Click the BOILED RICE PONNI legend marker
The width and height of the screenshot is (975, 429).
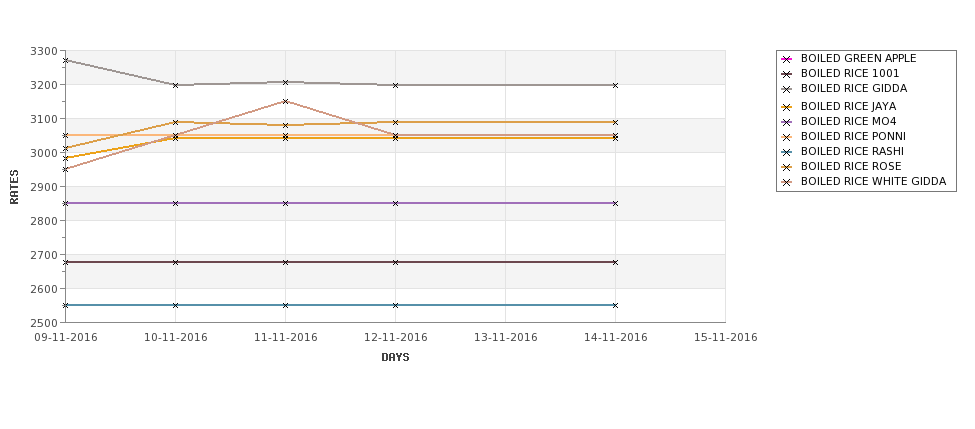coord(787,137)
